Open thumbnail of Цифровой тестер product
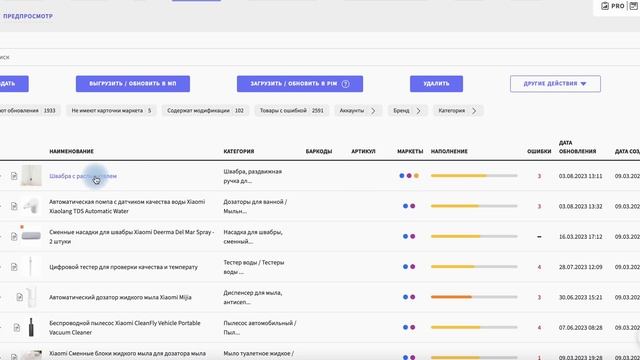 point(31,267)
